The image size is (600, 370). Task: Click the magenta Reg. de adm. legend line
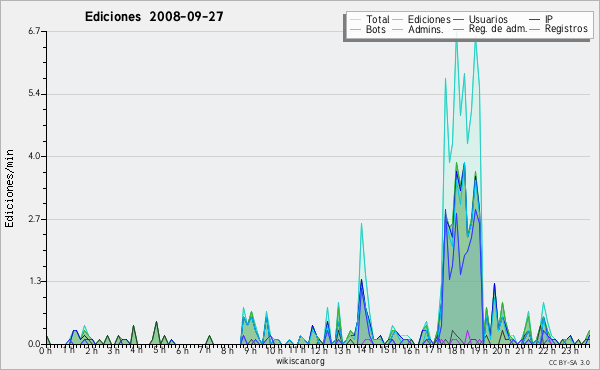tap(458, 29)
